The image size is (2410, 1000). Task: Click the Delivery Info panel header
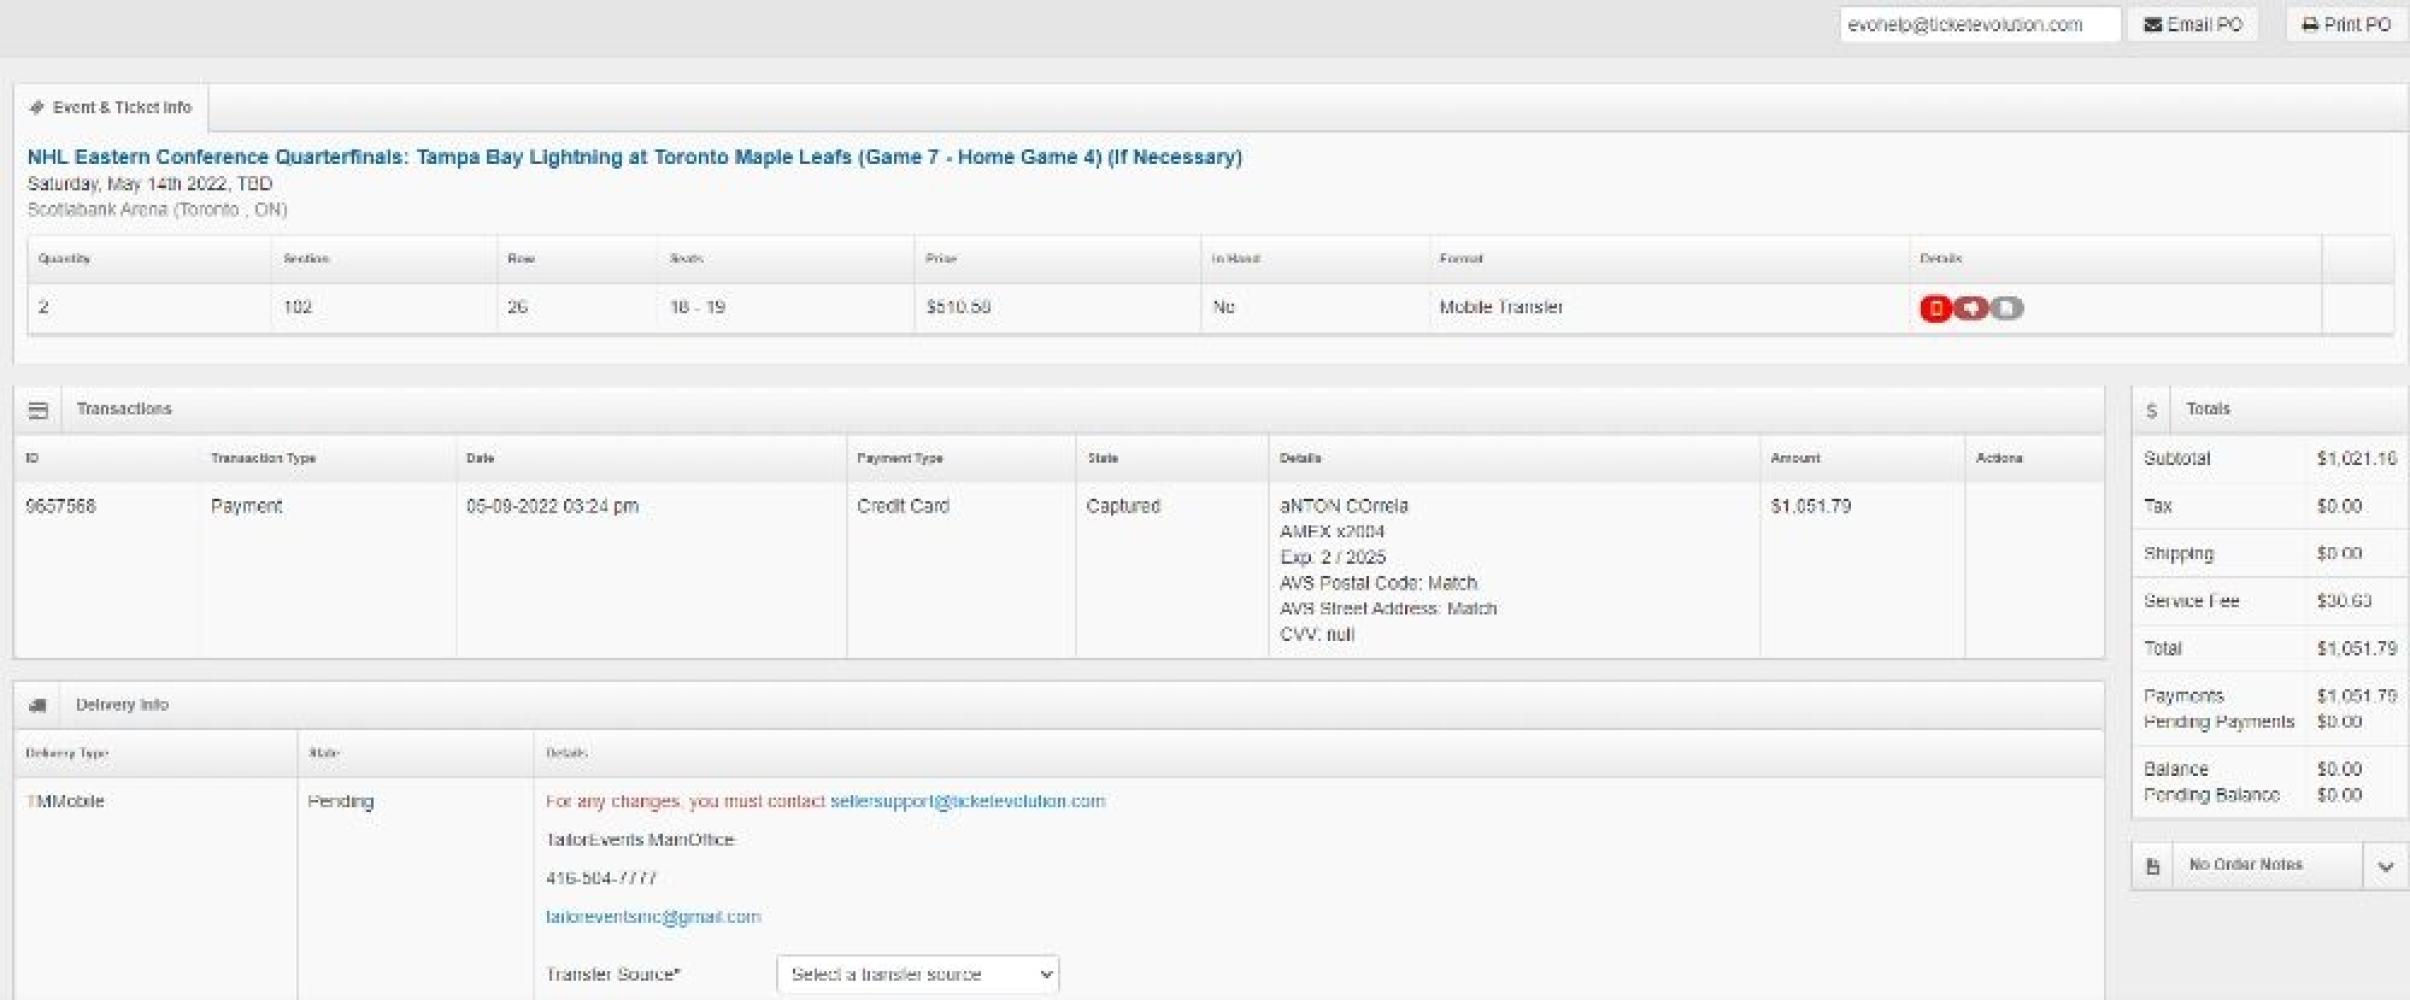(122, 705)
